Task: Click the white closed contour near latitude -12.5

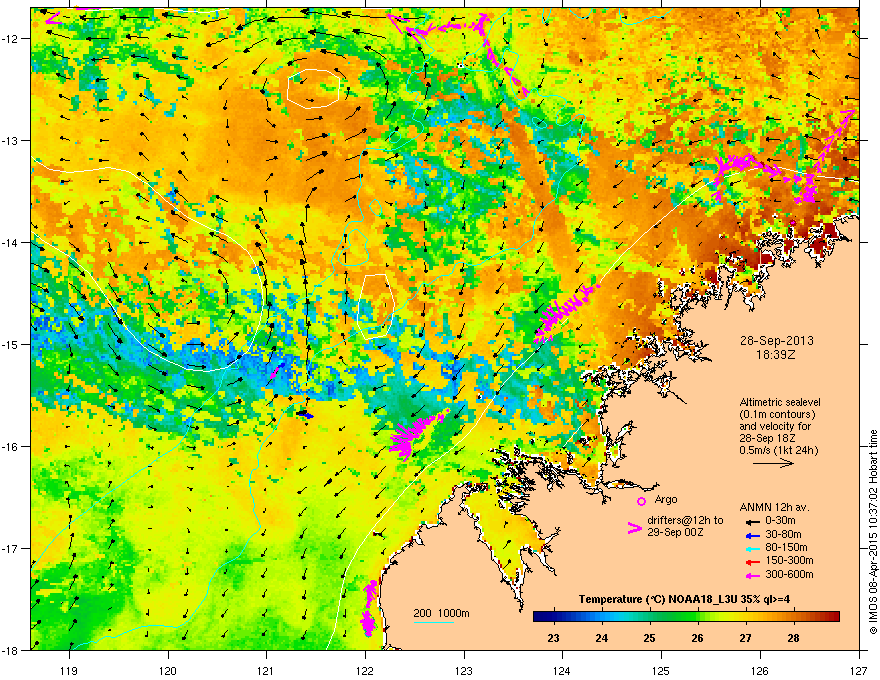Action: [314, 88]
